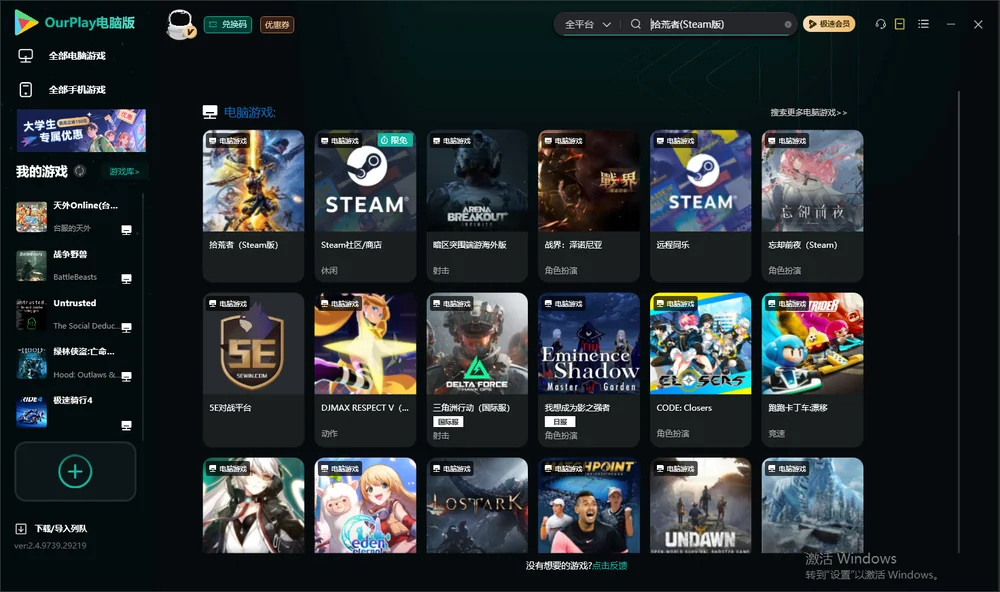
Task: Select the Arena Breakout 暗区突围 card
Action: tap(477, 205)
